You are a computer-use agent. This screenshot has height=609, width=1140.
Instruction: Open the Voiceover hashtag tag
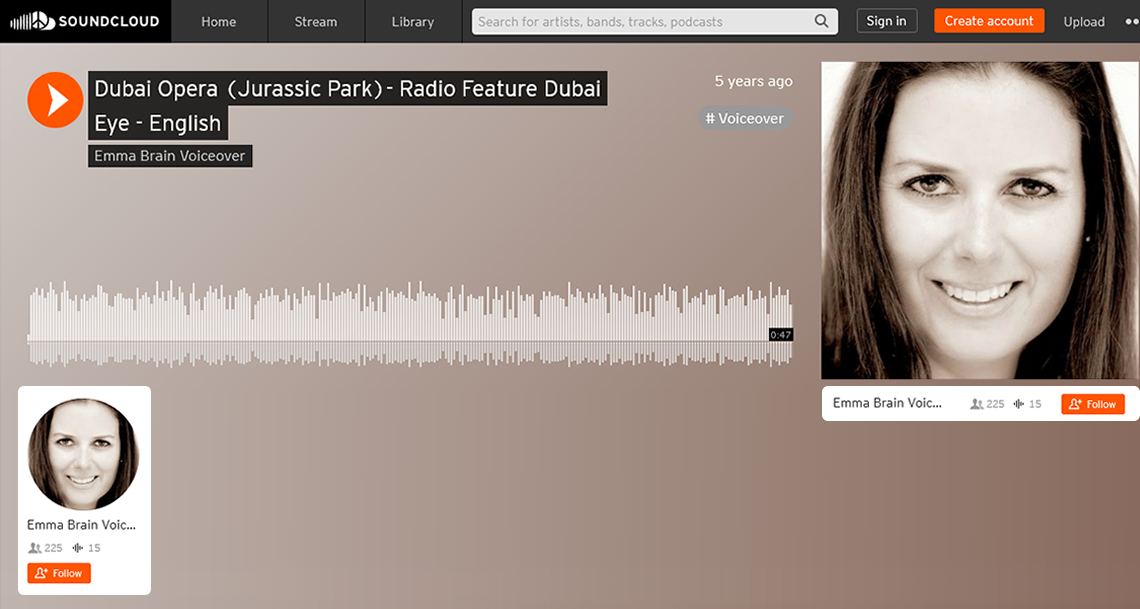[745, 118]
